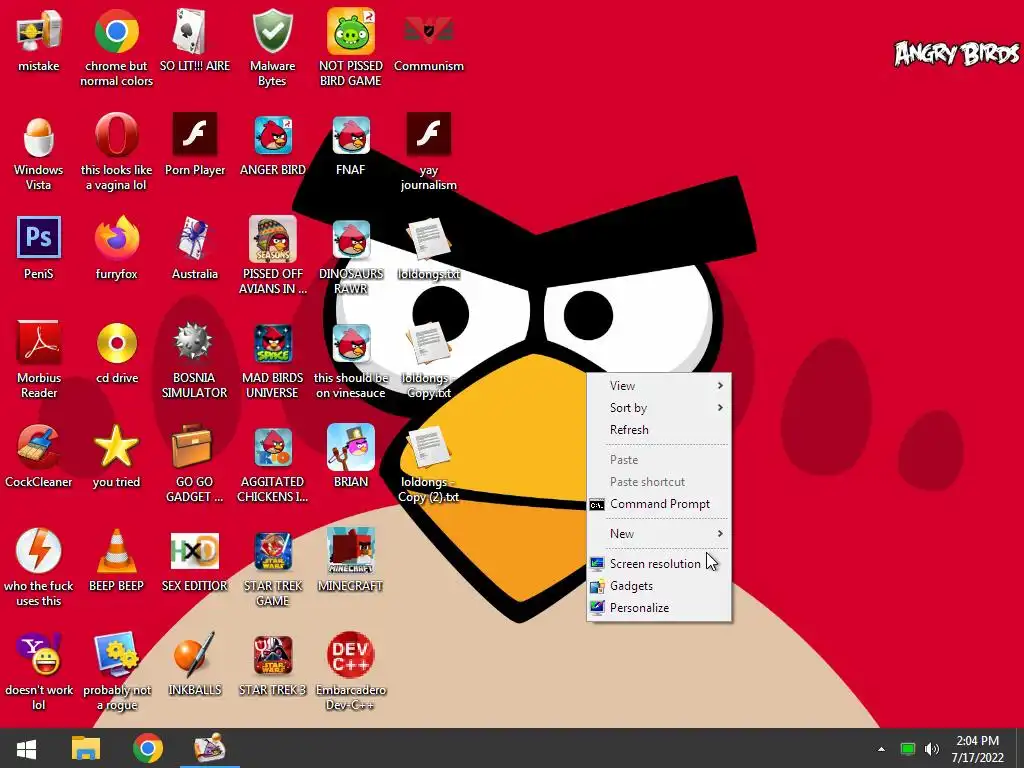Viewport: 1024px width, 768px height.
Task: Click the 'Malware Bytes' shield icon
Action: (x=272, y=31)
